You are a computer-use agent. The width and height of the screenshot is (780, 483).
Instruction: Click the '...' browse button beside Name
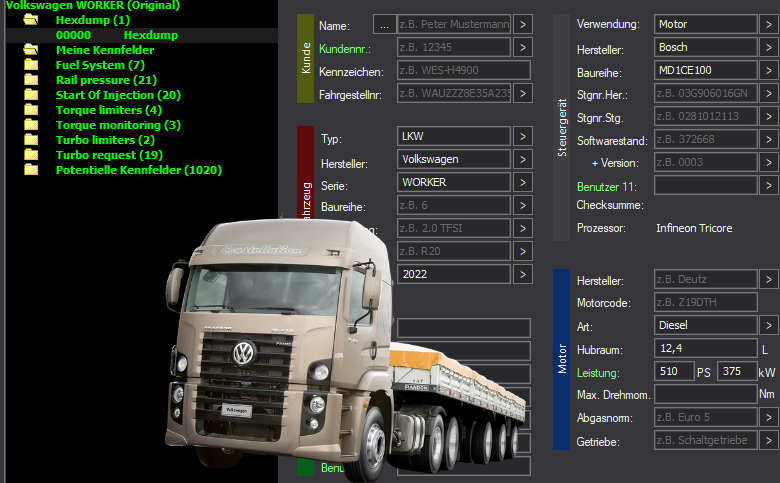385,24
